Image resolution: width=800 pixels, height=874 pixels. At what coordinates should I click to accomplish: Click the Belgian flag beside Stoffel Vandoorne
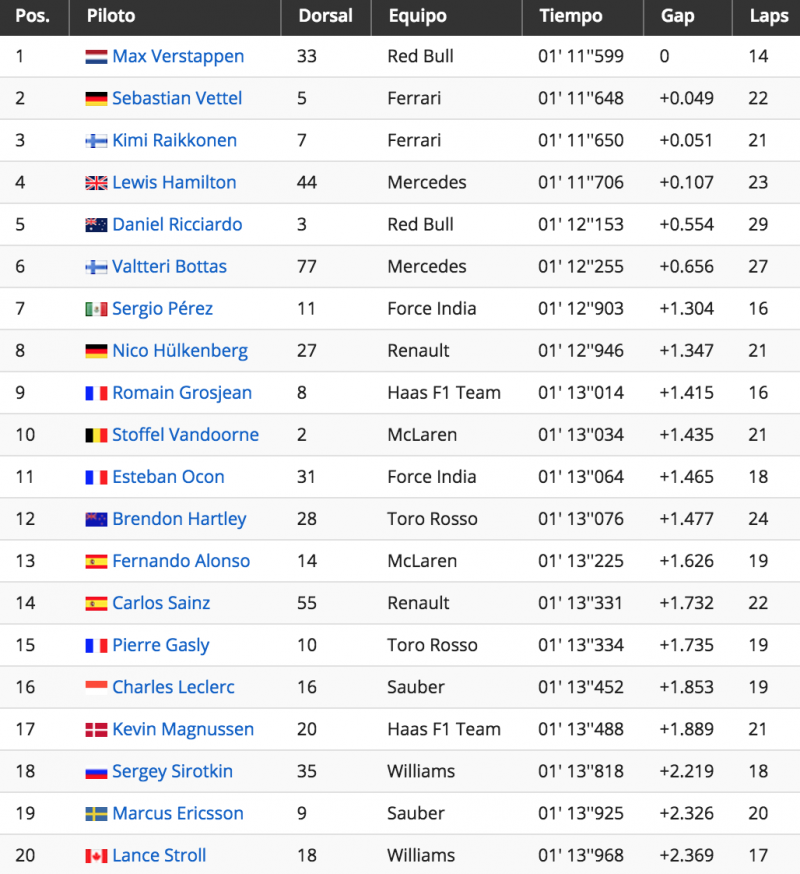click(96, 435)
